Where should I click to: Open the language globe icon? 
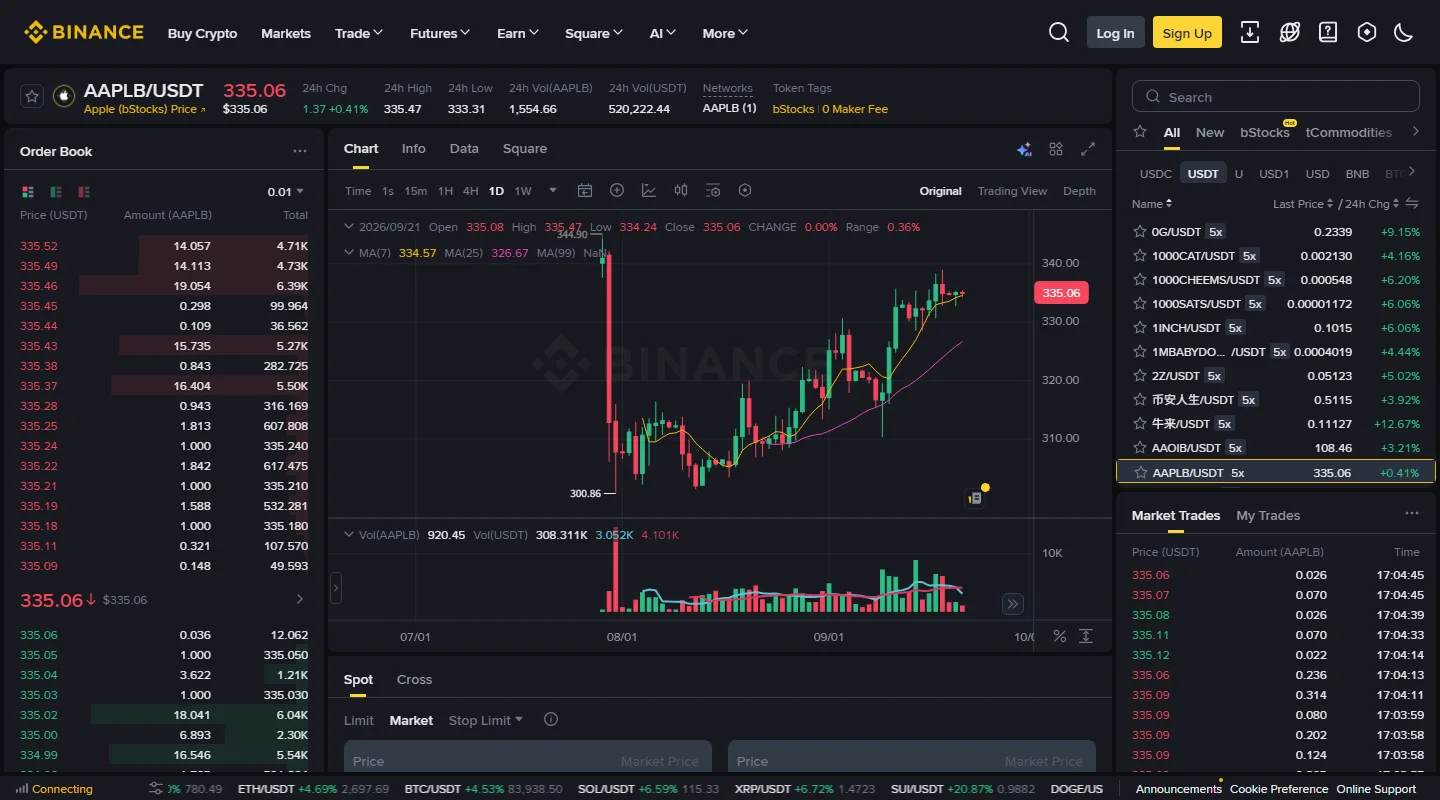pos(1289,33)
